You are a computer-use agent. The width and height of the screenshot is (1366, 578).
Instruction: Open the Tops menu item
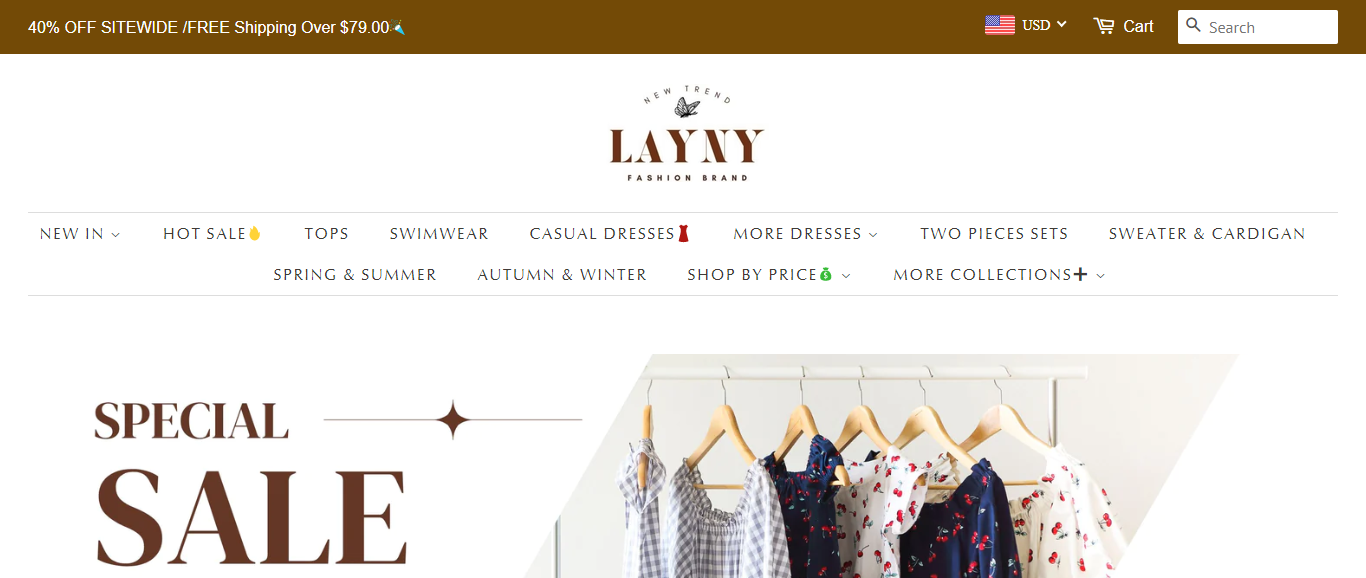click(x=327, y=234)
